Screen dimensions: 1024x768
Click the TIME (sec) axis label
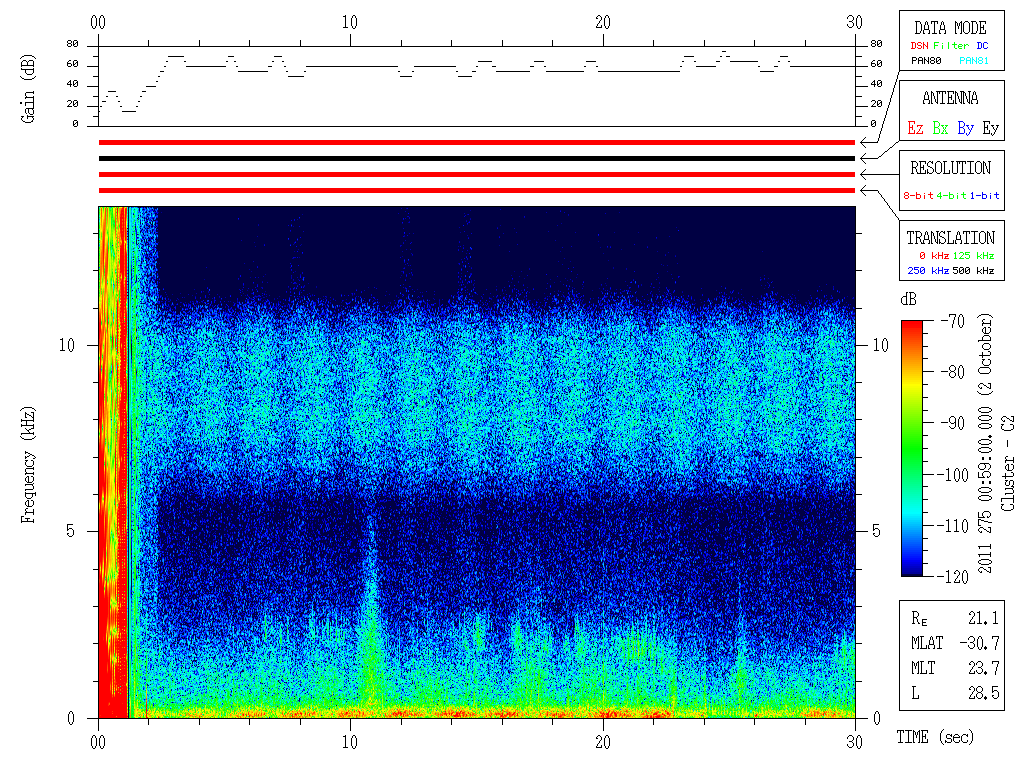935,737
